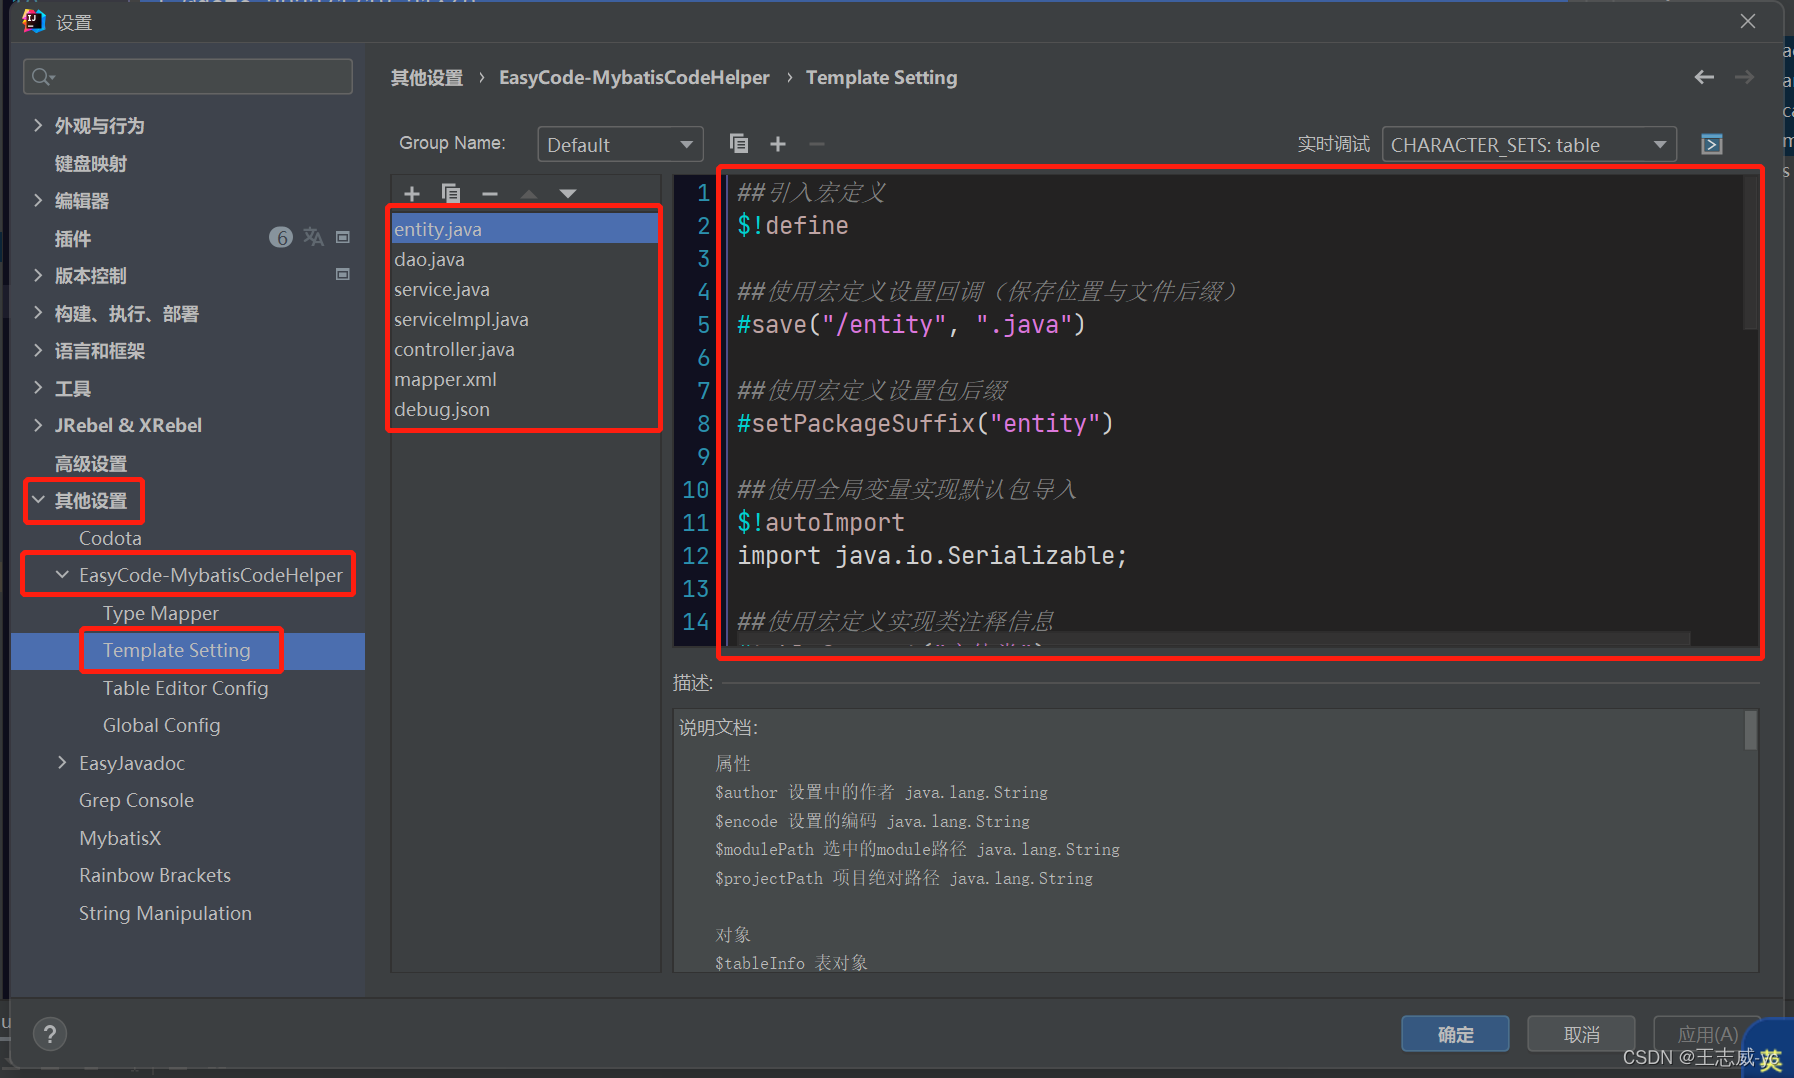Click the plugin updates badge showing 6
This screenshot has width=1794, height=1078.
(281, 237)
